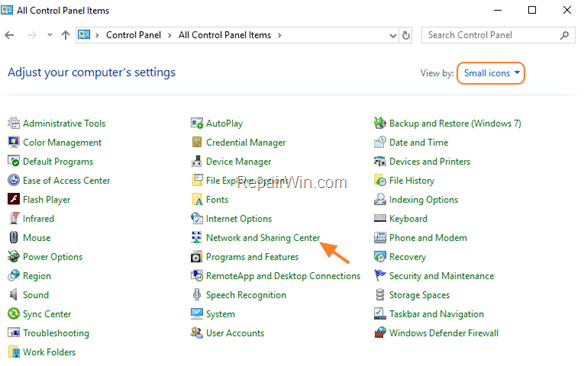Click the Device Manager icon

[x=197, y=161]
